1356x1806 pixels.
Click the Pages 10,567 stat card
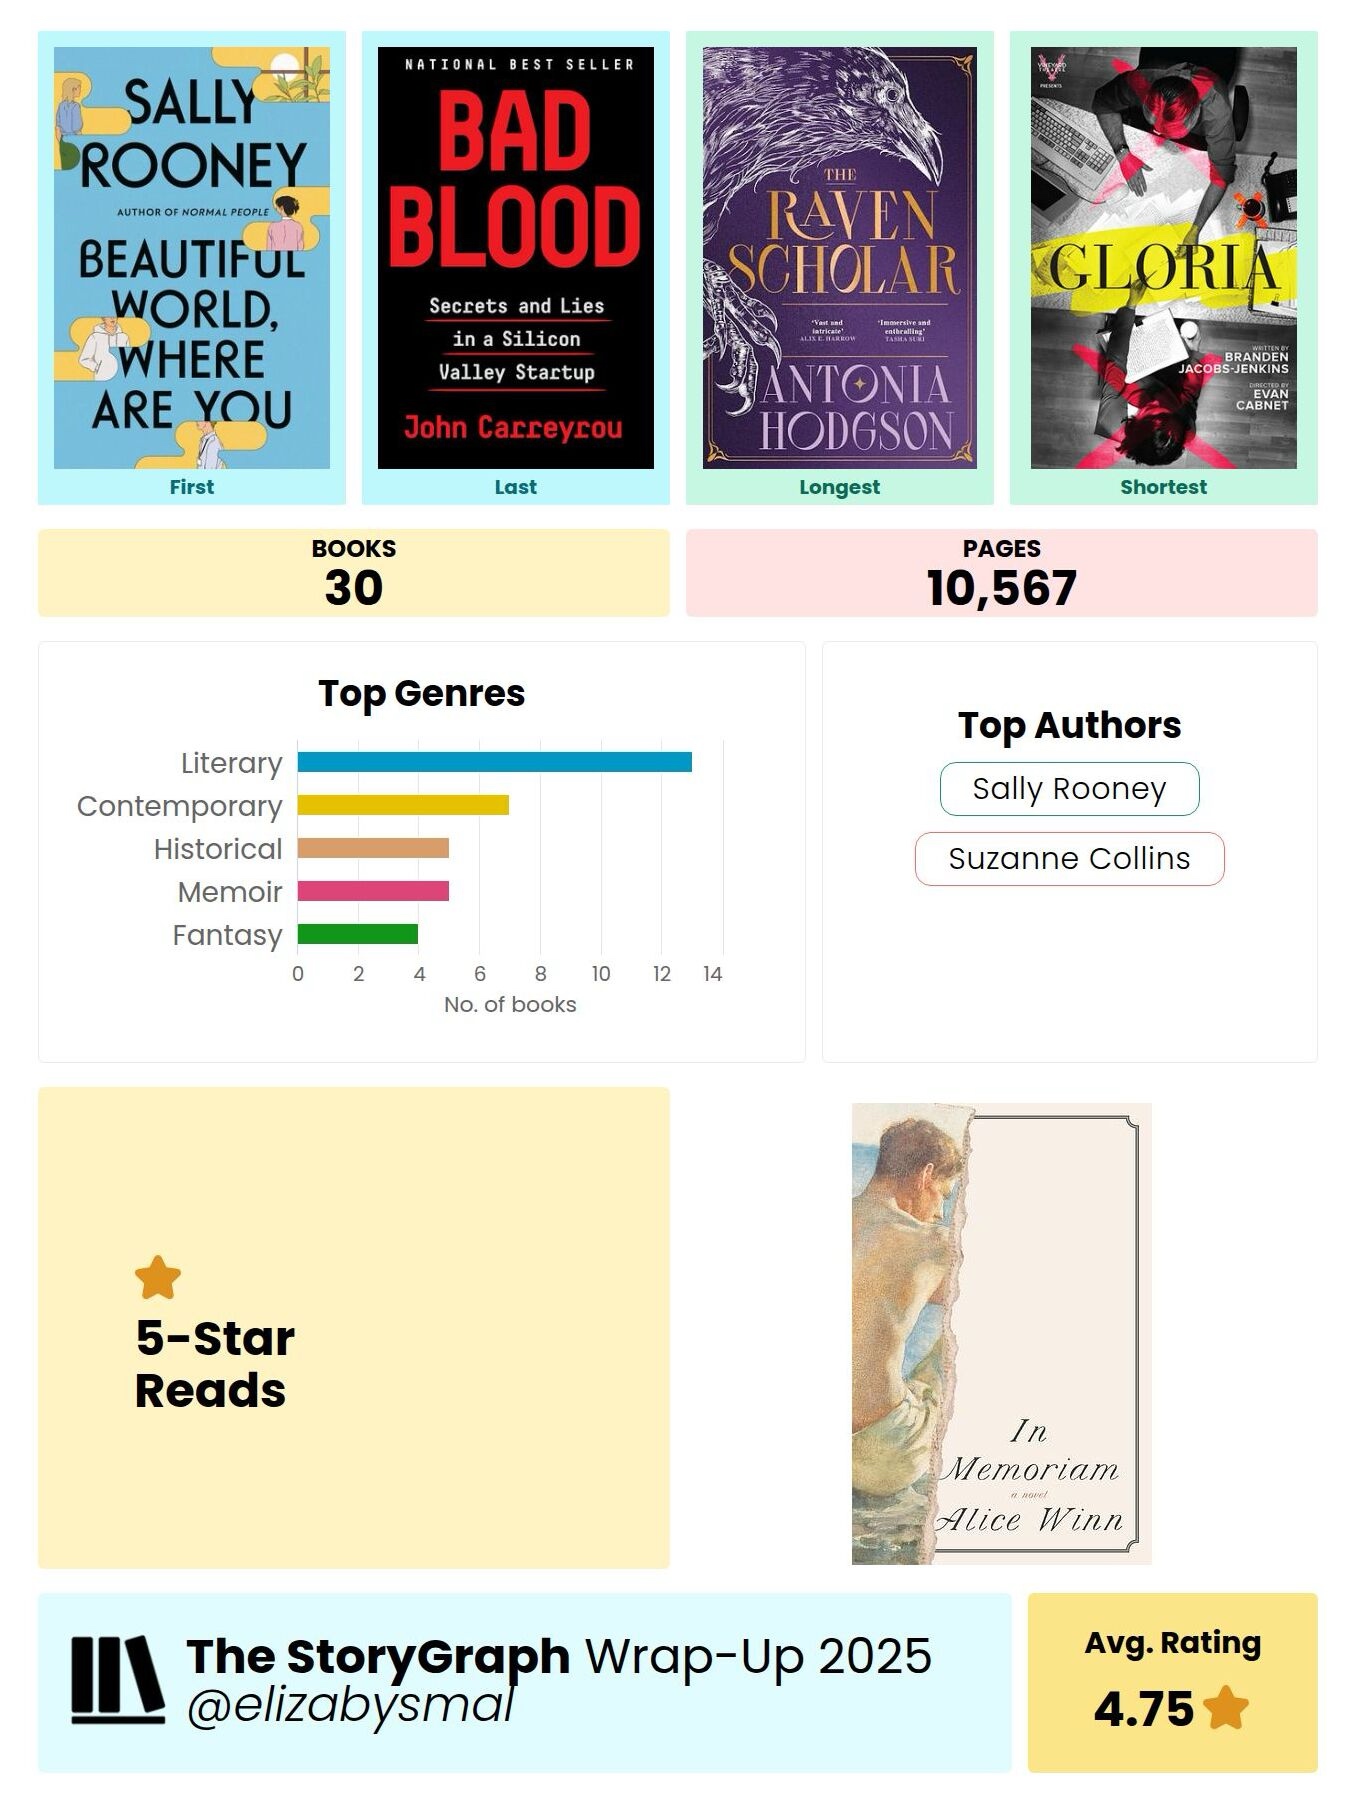(1001, 573)
